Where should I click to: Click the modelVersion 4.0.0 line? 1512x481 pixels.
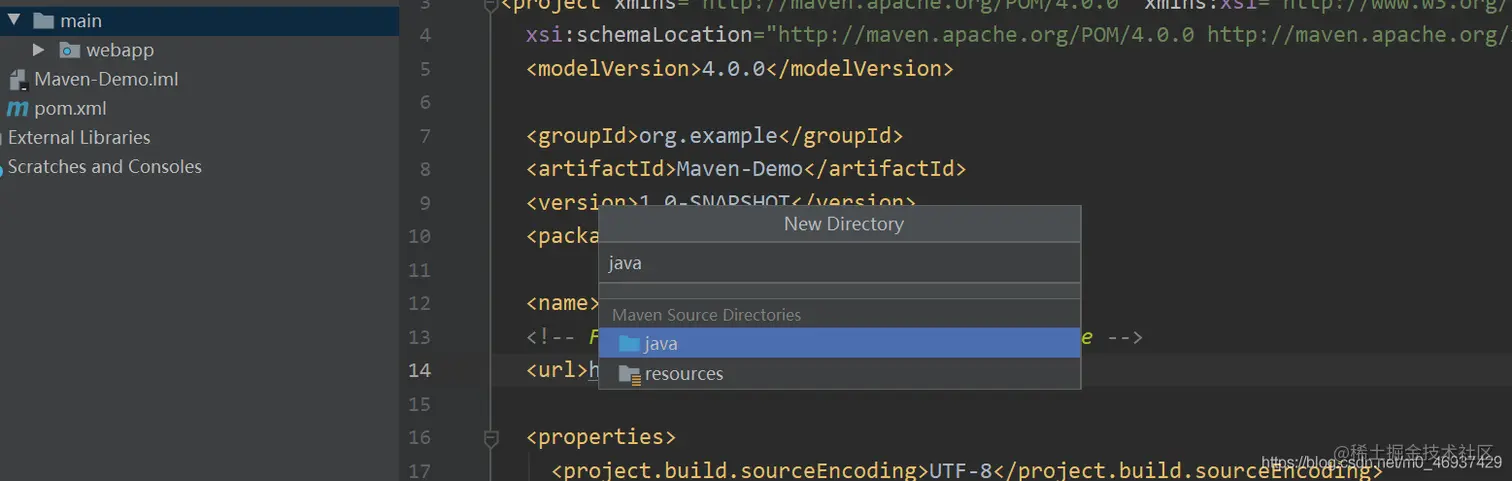740,68
